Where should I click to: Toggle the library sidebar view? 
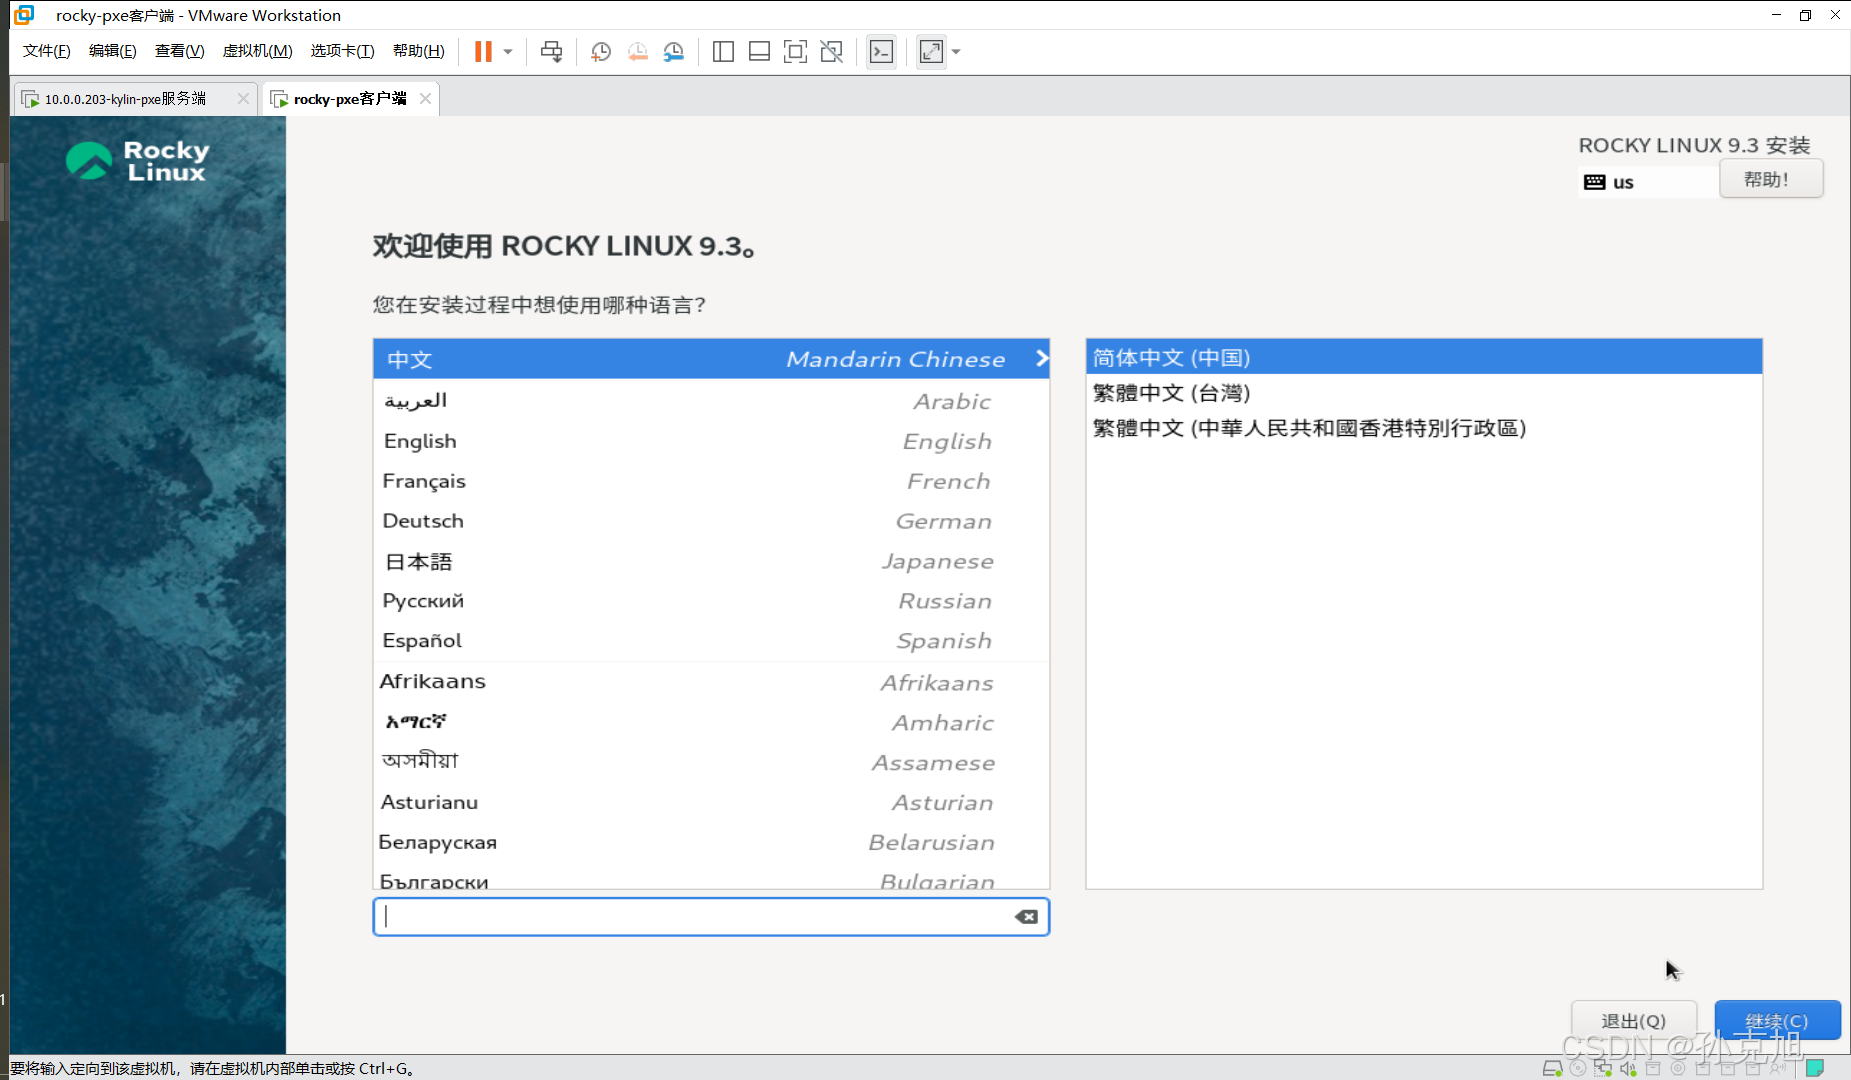tap(723, 52)
